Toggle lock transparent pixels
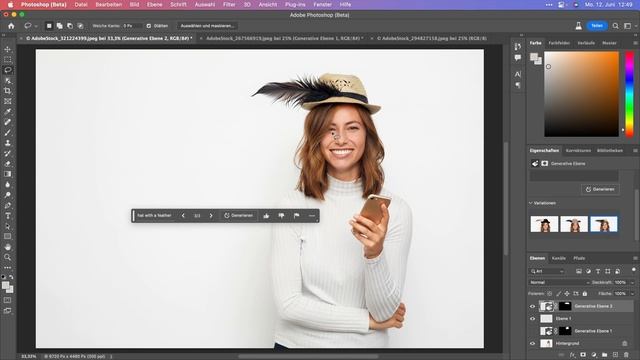640x360 pixels. (549, 293)
